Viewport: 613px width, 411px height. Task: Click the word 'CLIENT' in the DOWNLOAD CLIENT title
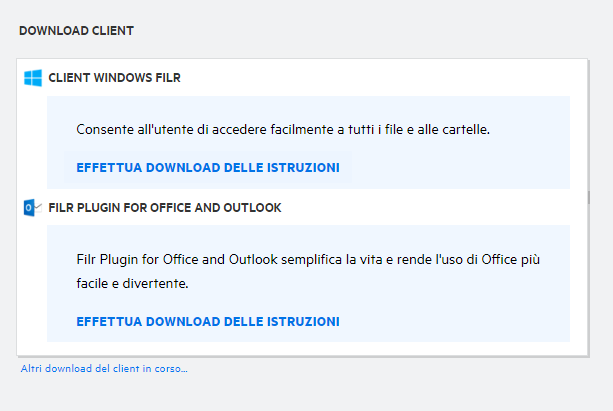112,31
